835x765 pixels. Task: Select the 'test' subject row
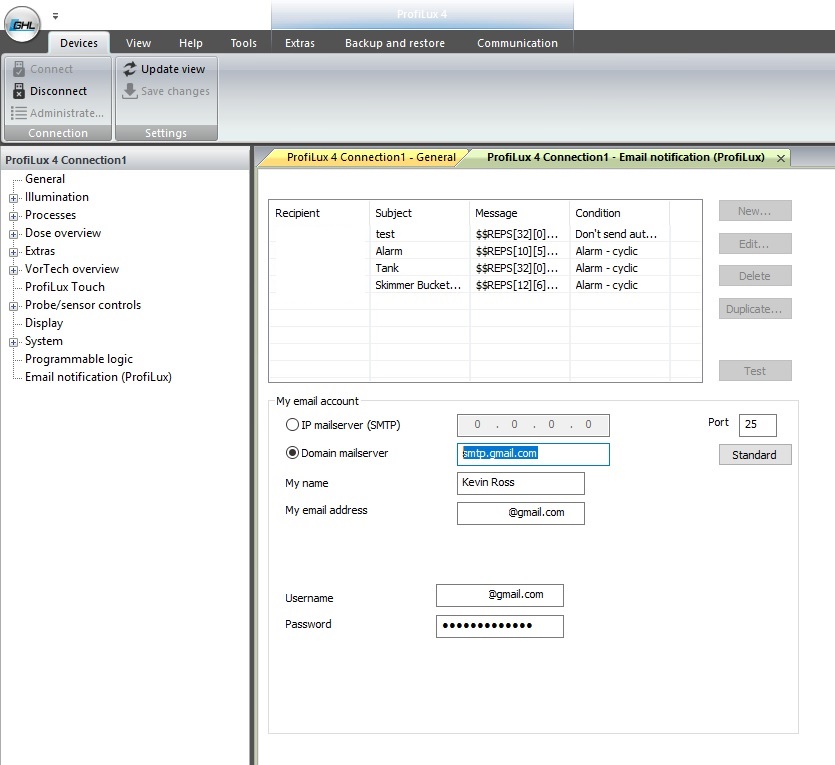coord(385,234)
